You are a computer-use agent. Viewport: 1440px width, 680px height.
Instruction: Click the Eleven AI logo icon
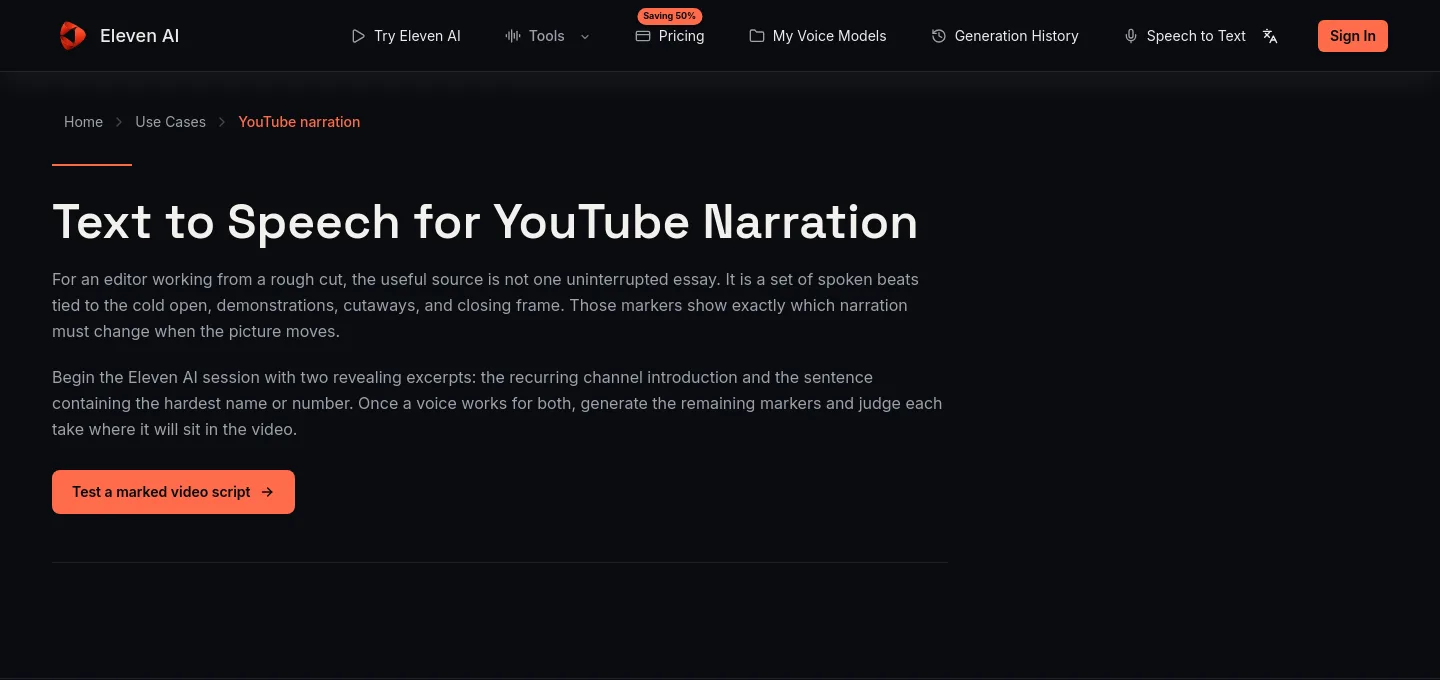(72, 36)
